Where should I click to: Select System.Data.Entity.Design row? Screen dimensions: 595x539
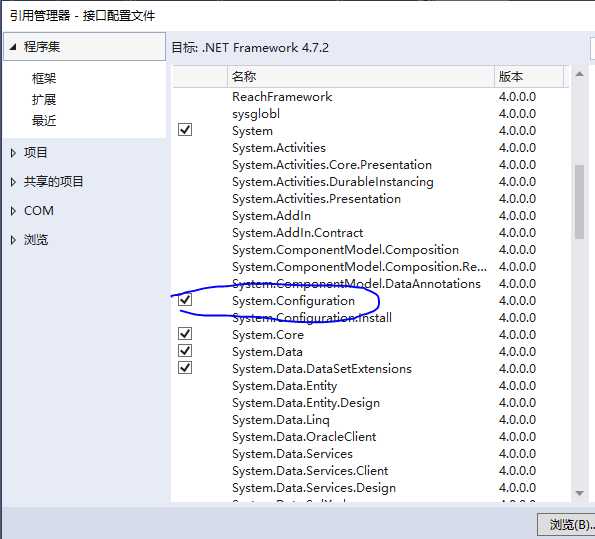tap(371, 403)
